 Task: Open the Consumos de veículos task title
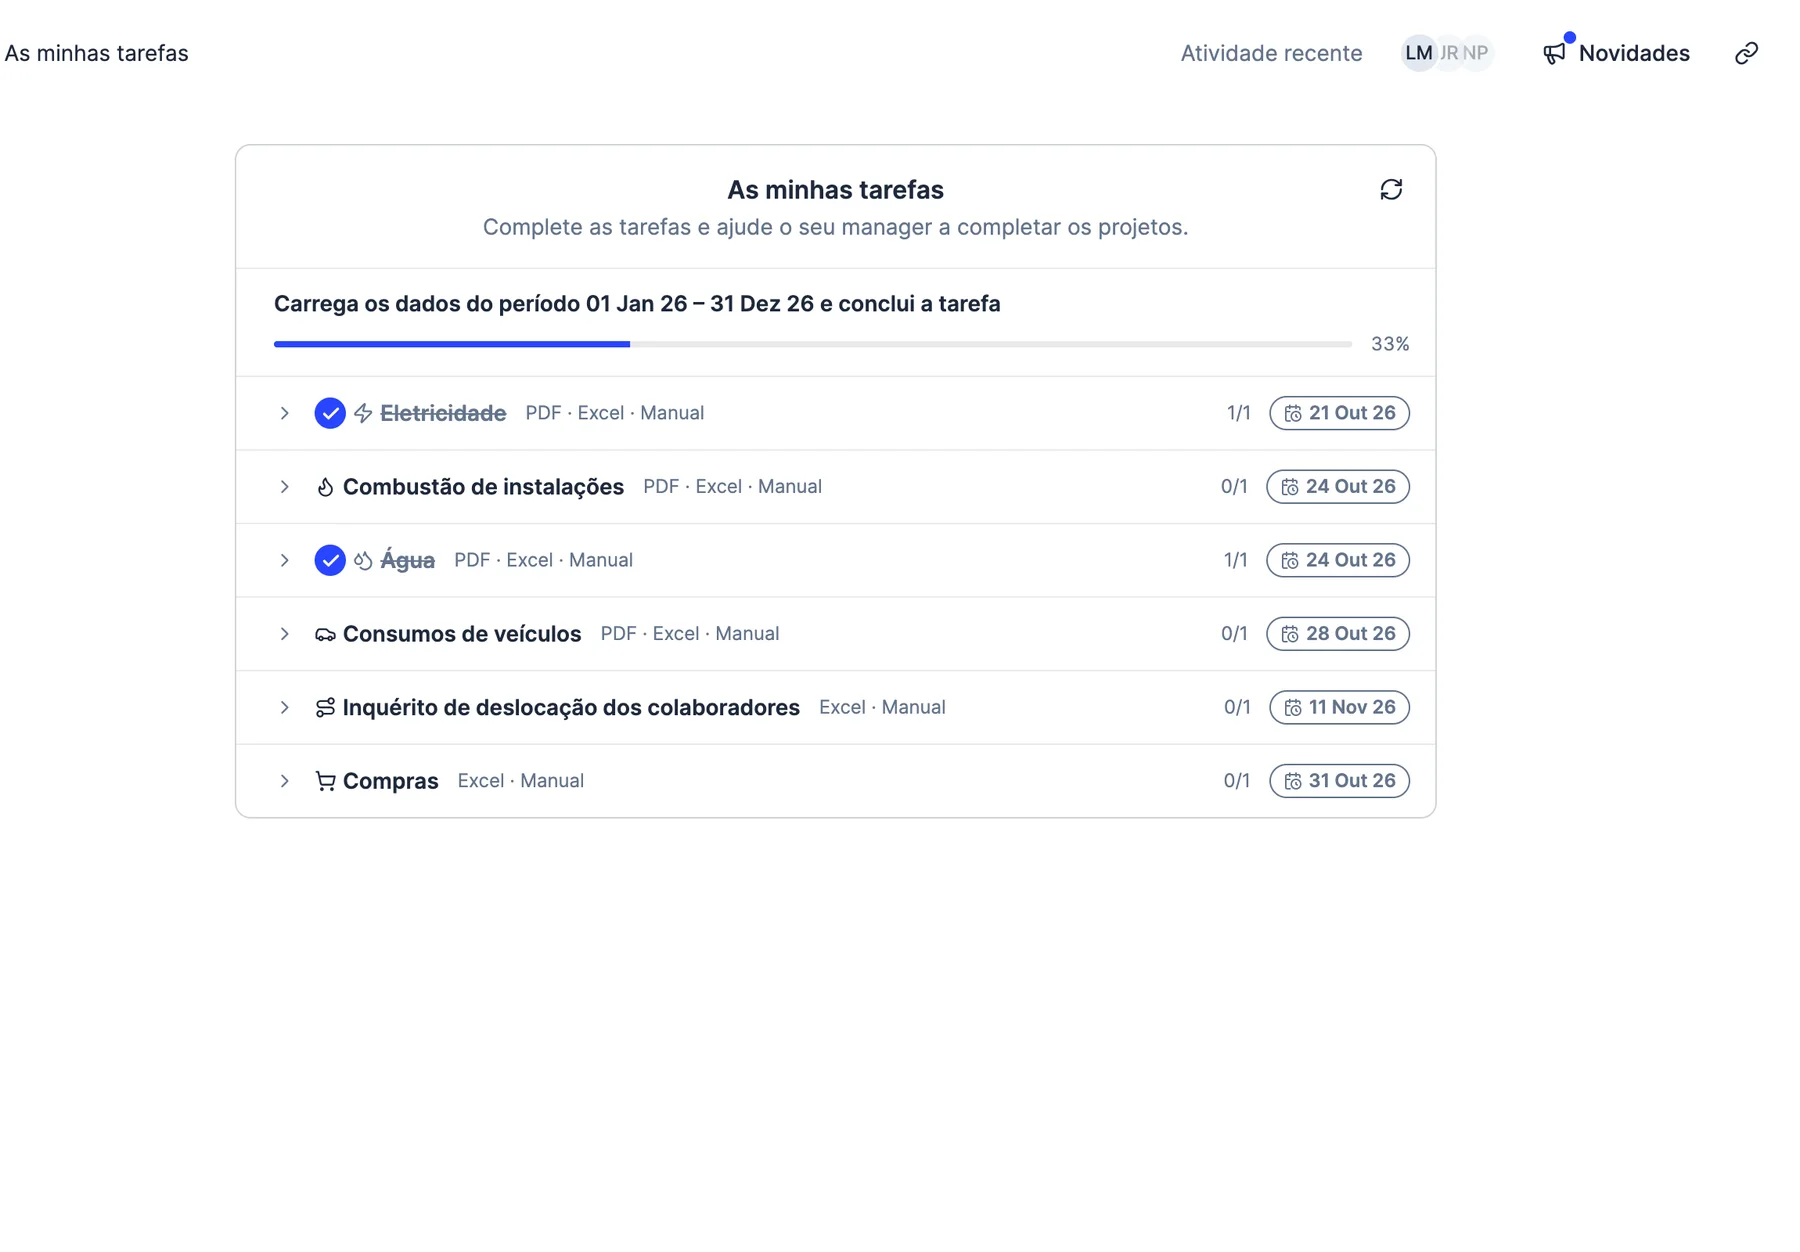(x=462, y=634)
